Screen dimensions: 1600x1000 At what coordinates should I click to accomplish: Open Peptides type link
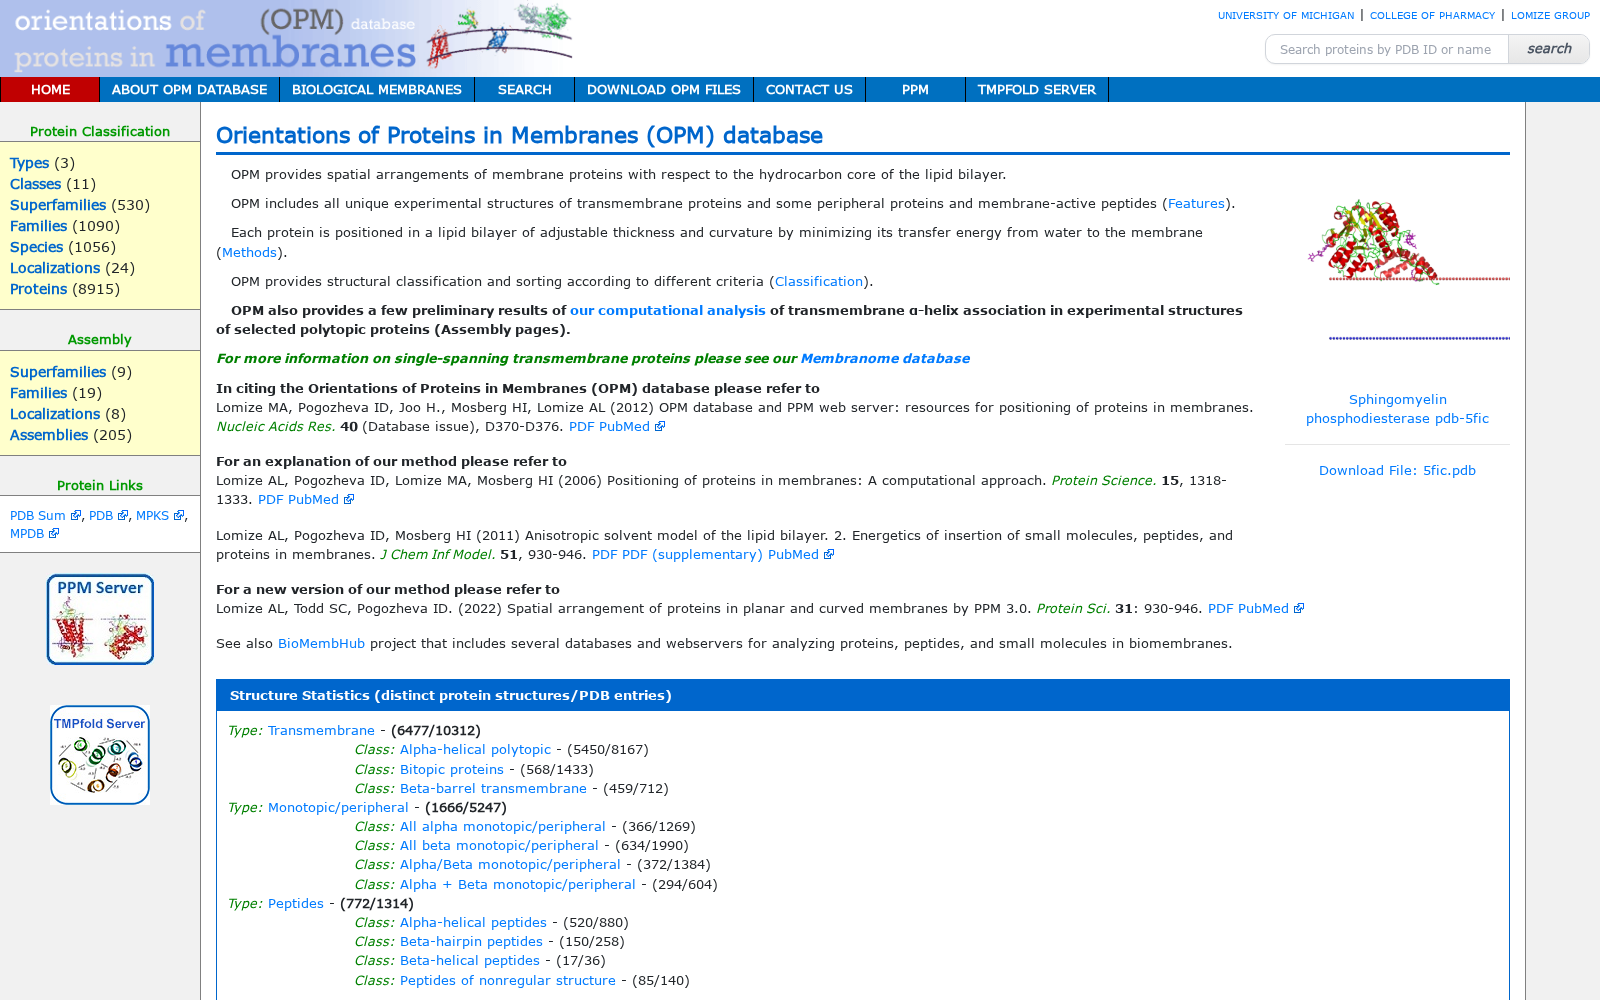296,904
